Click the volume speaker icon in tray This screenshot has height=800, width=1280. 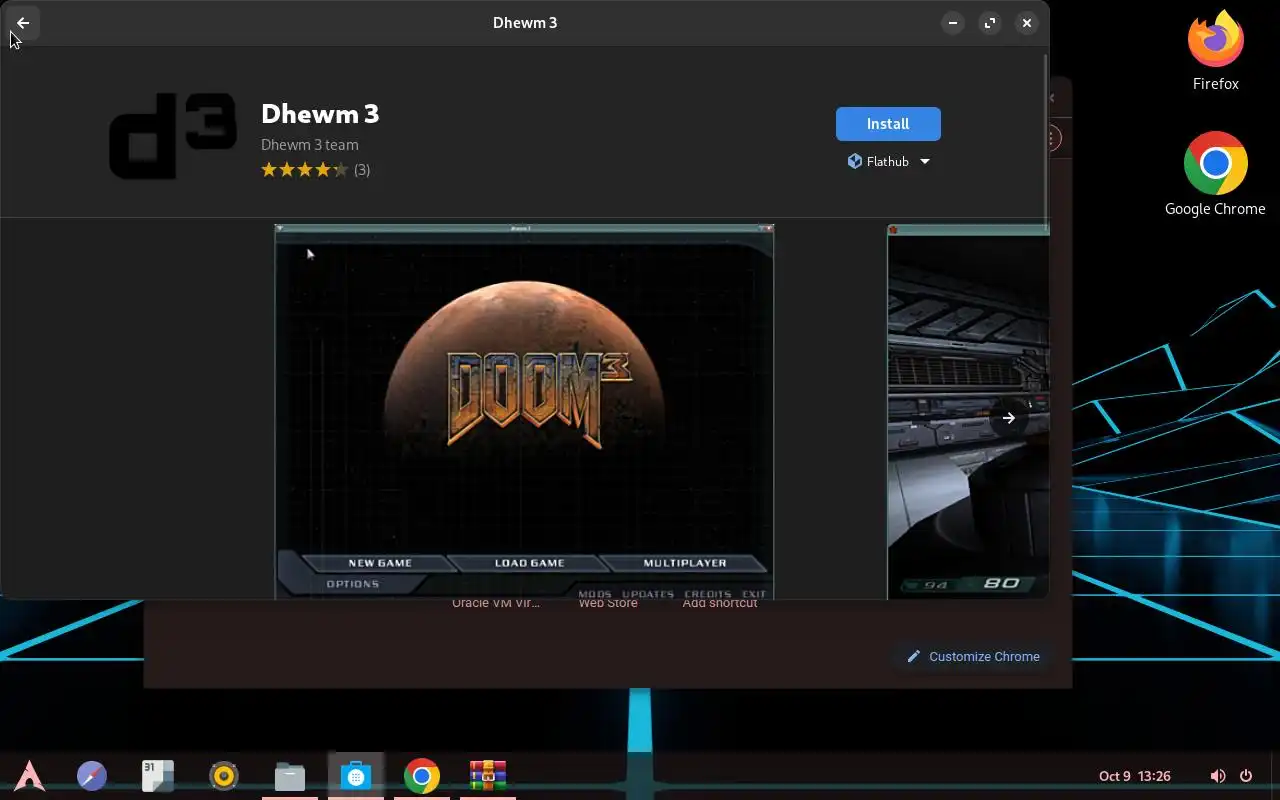1217,776
